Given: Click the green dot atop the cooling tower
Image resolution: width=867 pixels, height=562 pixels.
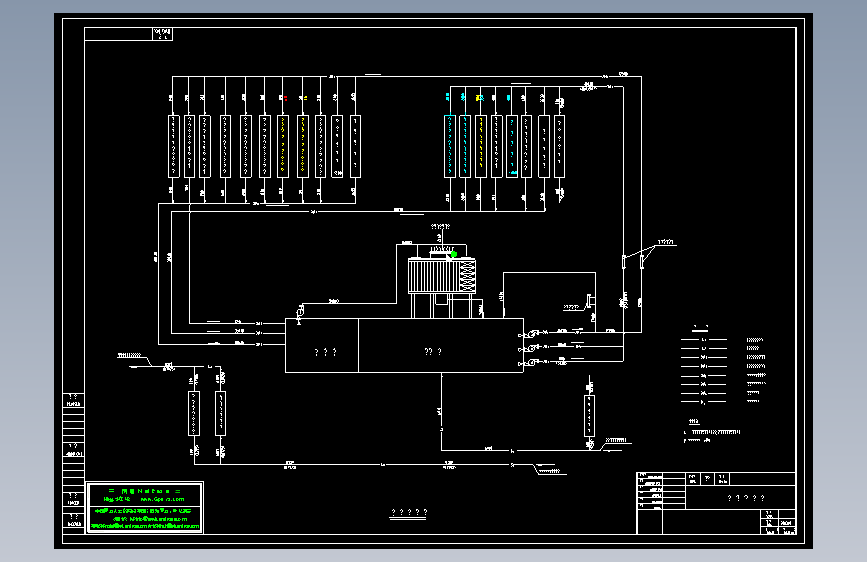Looking at the screenshot, I should point(453,254).
